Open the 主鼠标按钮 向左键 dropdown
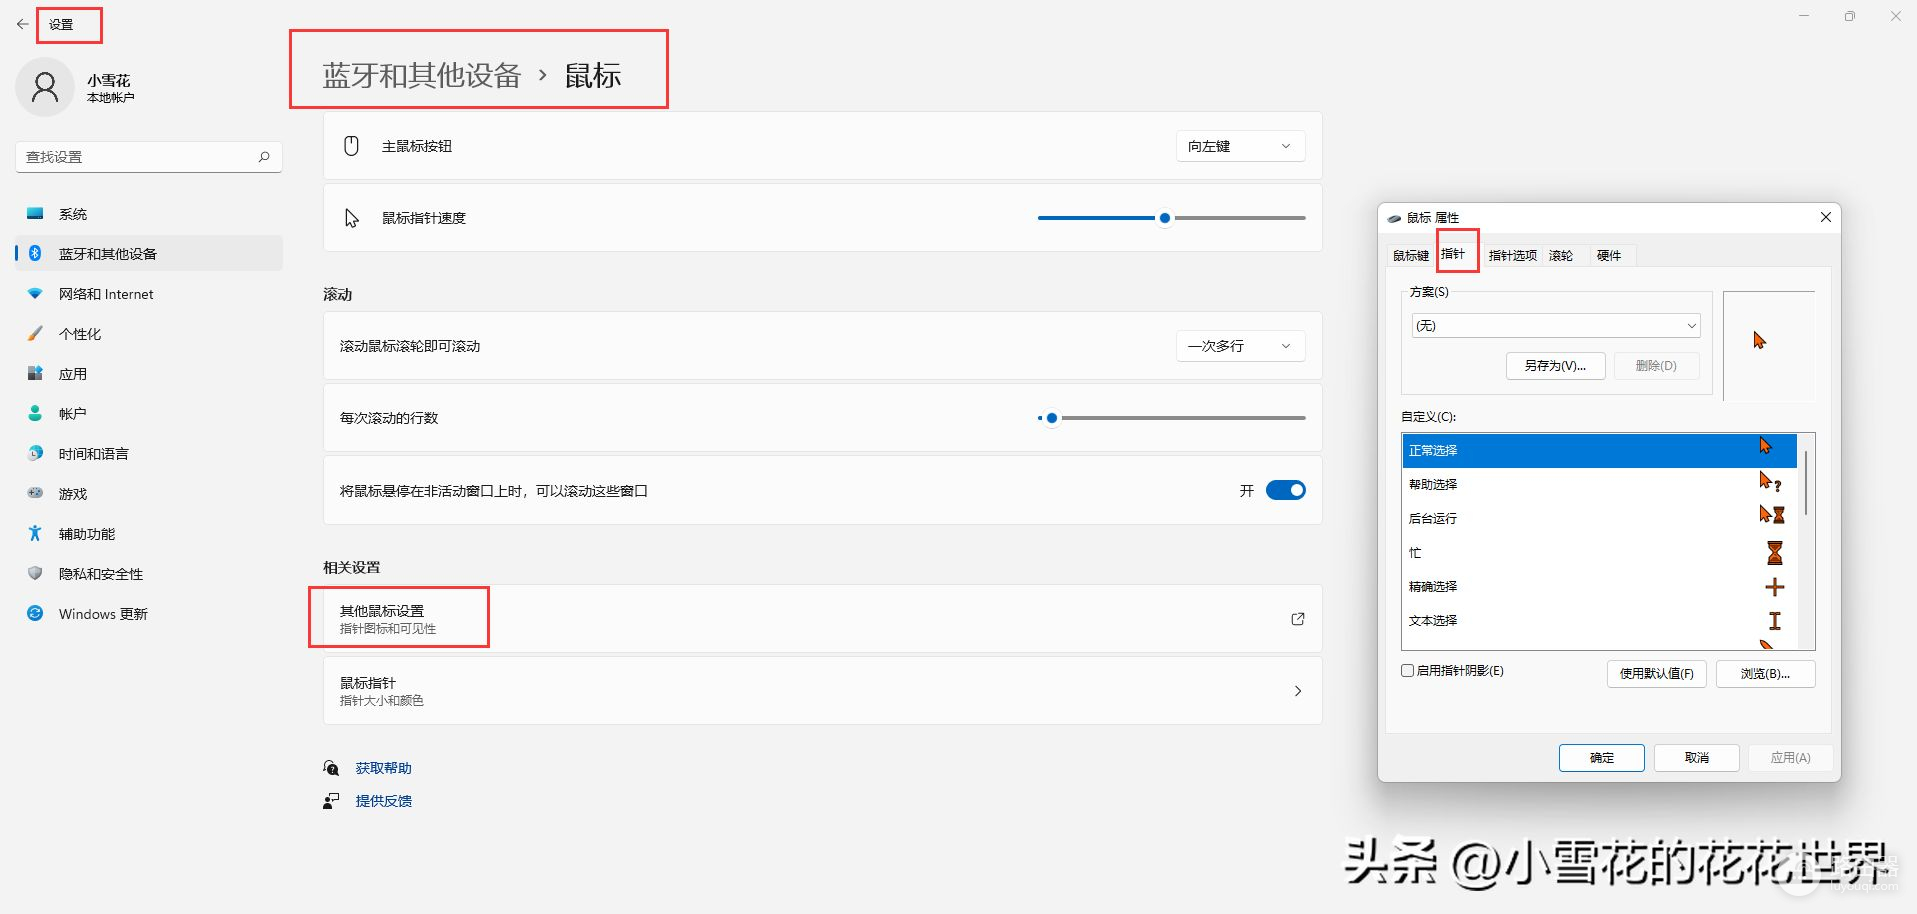The width and height of the screenshot is (1917, 914). pos(1241,146)
